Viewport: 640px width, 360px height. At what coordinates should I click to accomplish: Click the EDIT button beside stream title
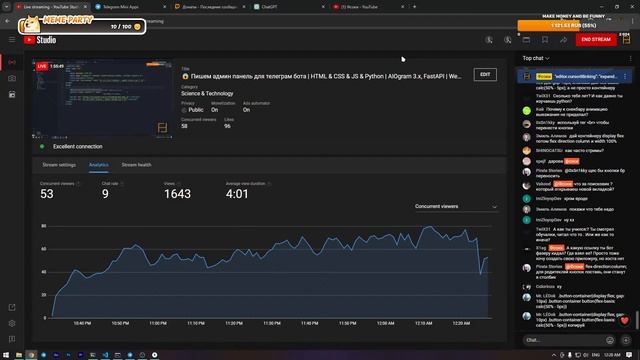pos(485,74)
